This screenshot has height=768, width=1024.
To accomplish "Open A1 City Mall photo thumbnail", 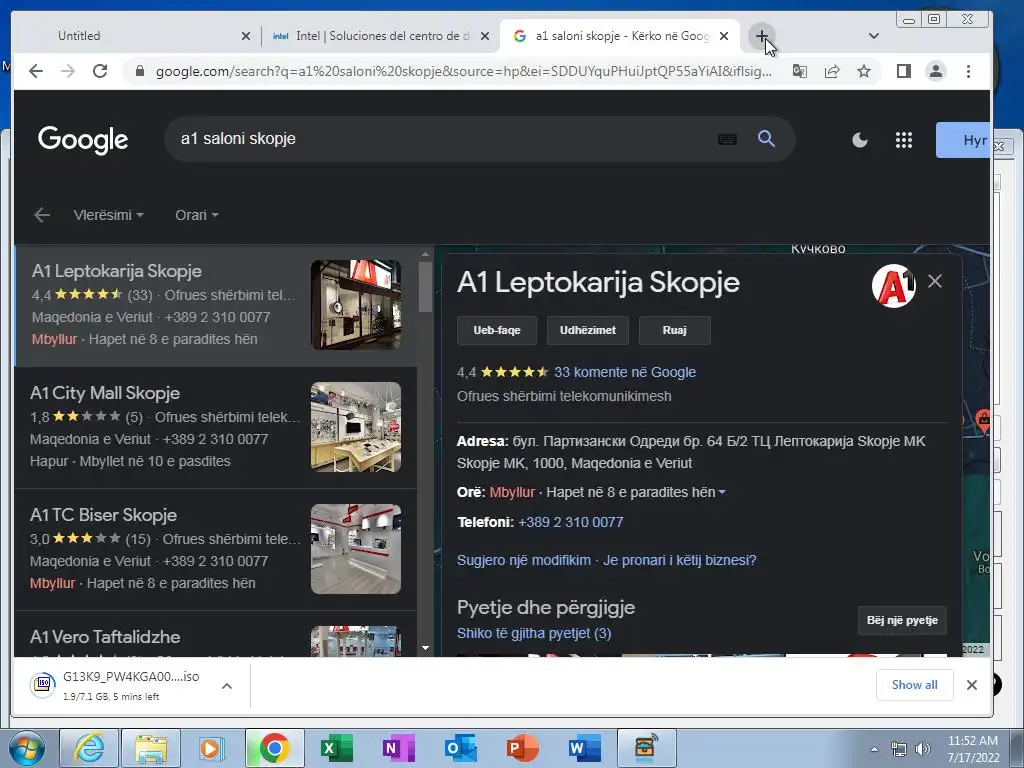I will click(x=356, y=427).
